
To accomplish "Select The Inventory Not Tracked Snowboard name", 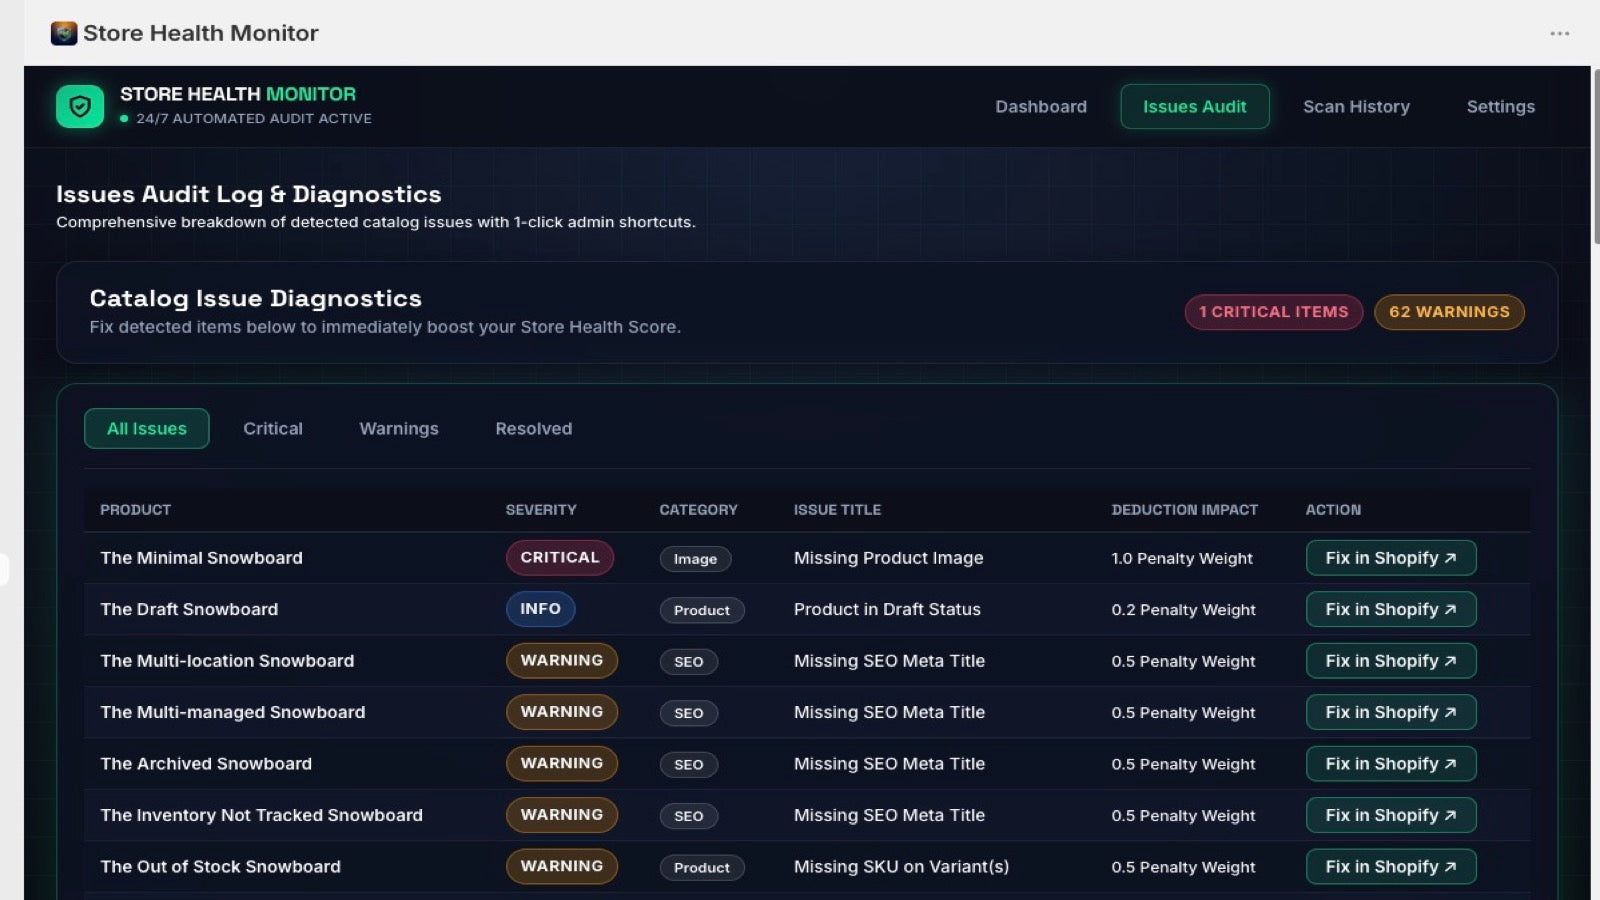I will [x=261, y=815].
